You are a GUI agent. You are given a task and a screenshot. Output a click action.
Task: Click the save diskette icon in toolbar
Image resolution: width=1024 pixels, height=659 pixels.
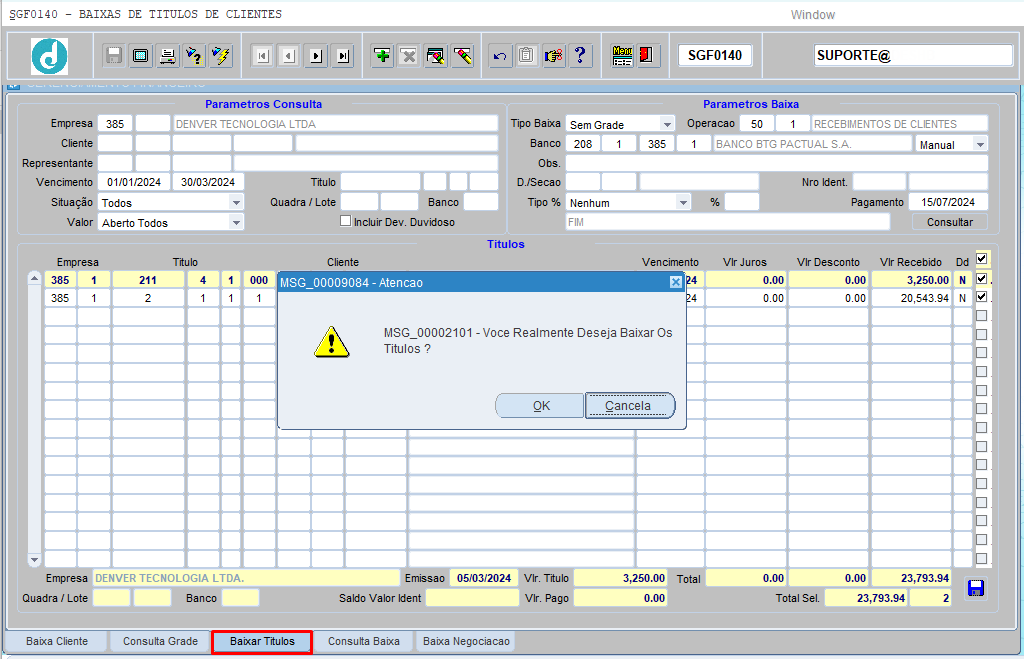114,56
